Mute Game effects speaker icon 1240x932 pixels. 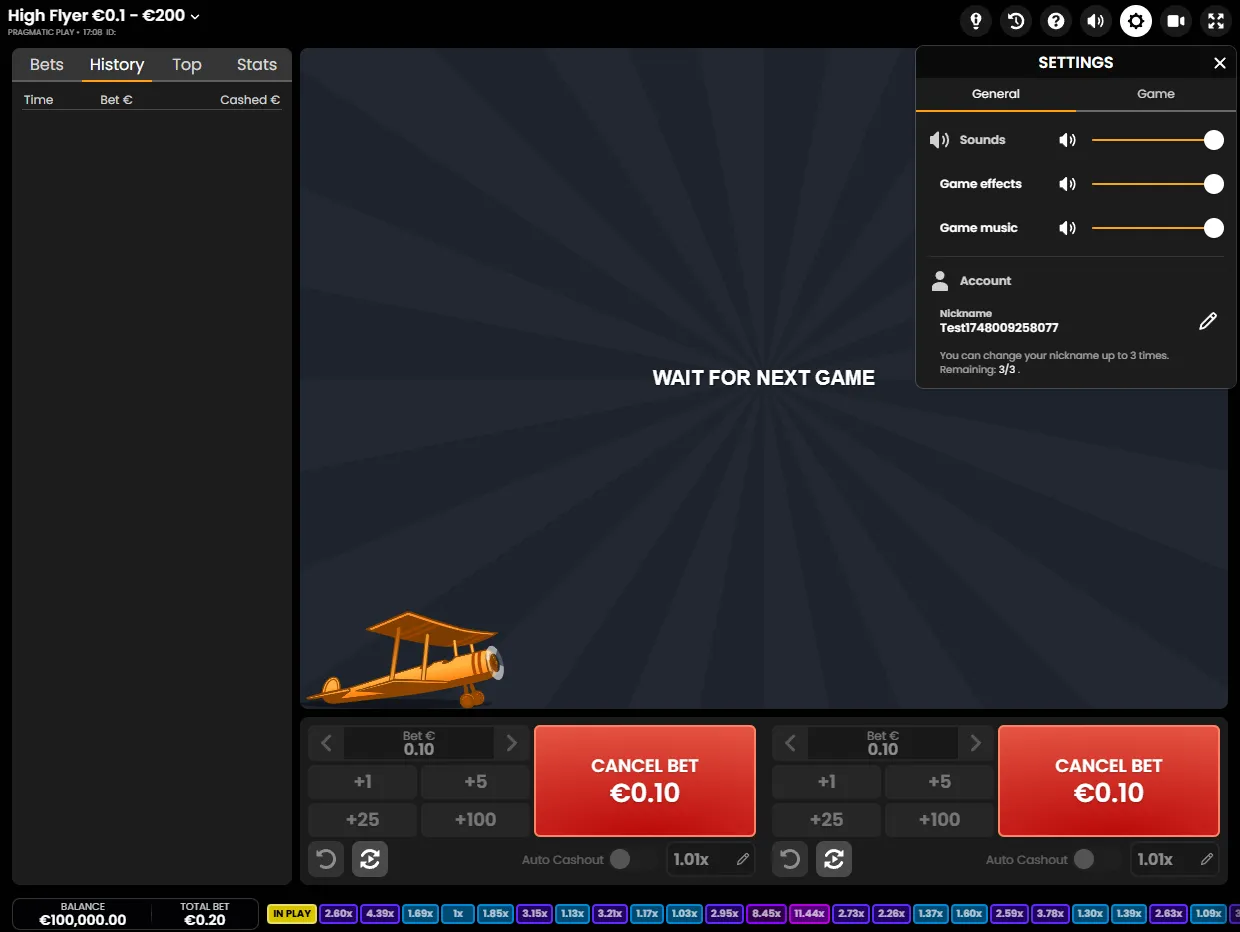(x=1068, y=184)
